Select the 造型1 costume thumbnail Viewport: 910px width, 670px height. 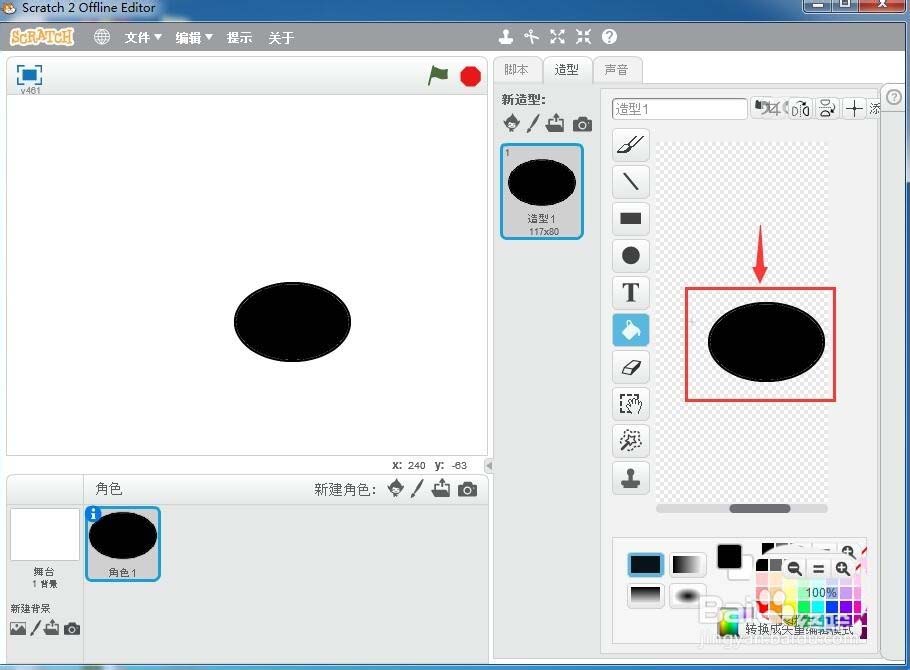(541, 191)
